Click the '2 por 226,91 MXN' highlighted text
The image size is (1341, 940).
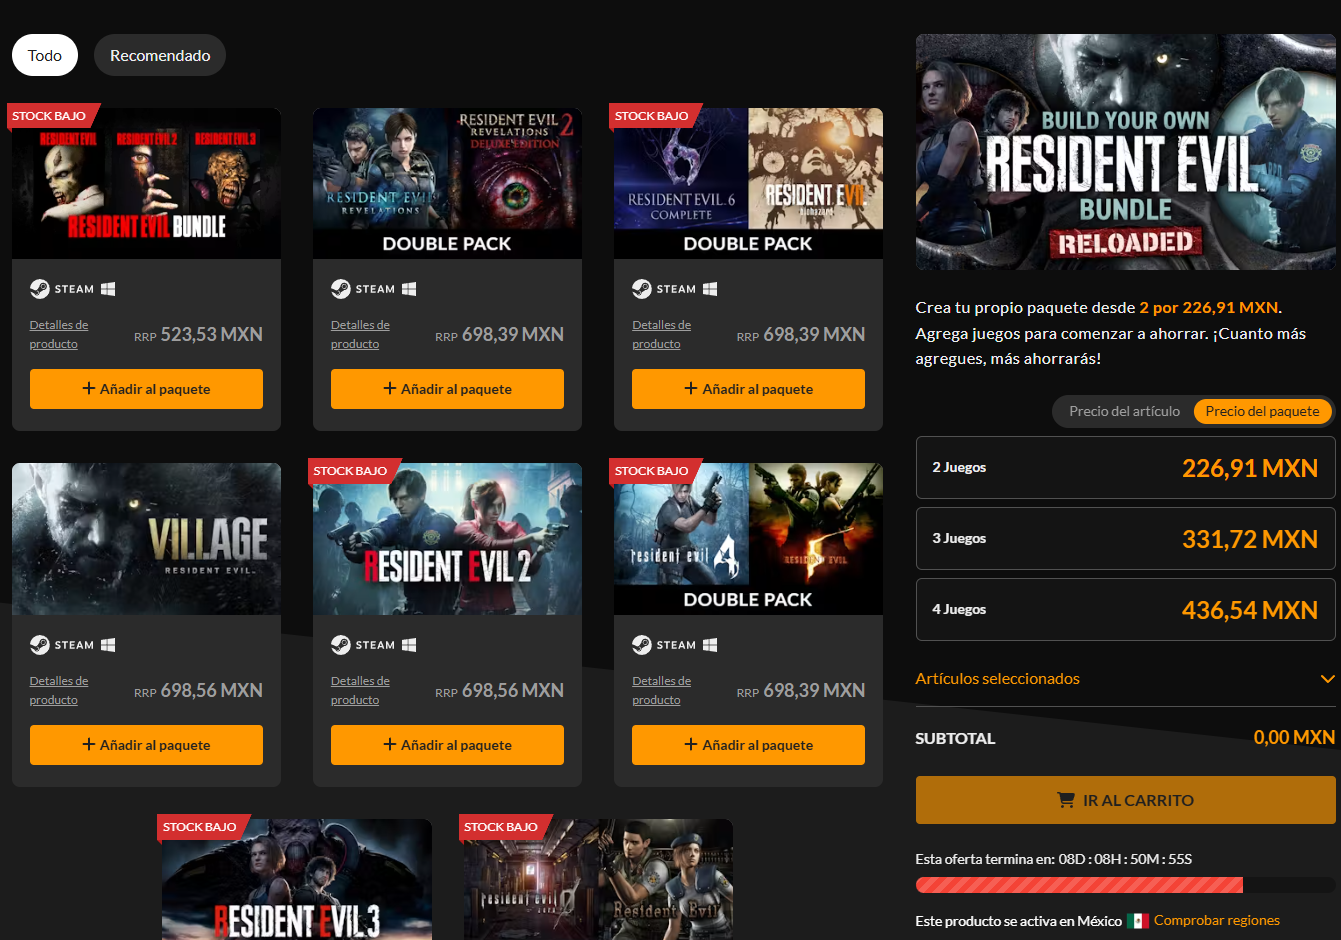point(1208,307)
